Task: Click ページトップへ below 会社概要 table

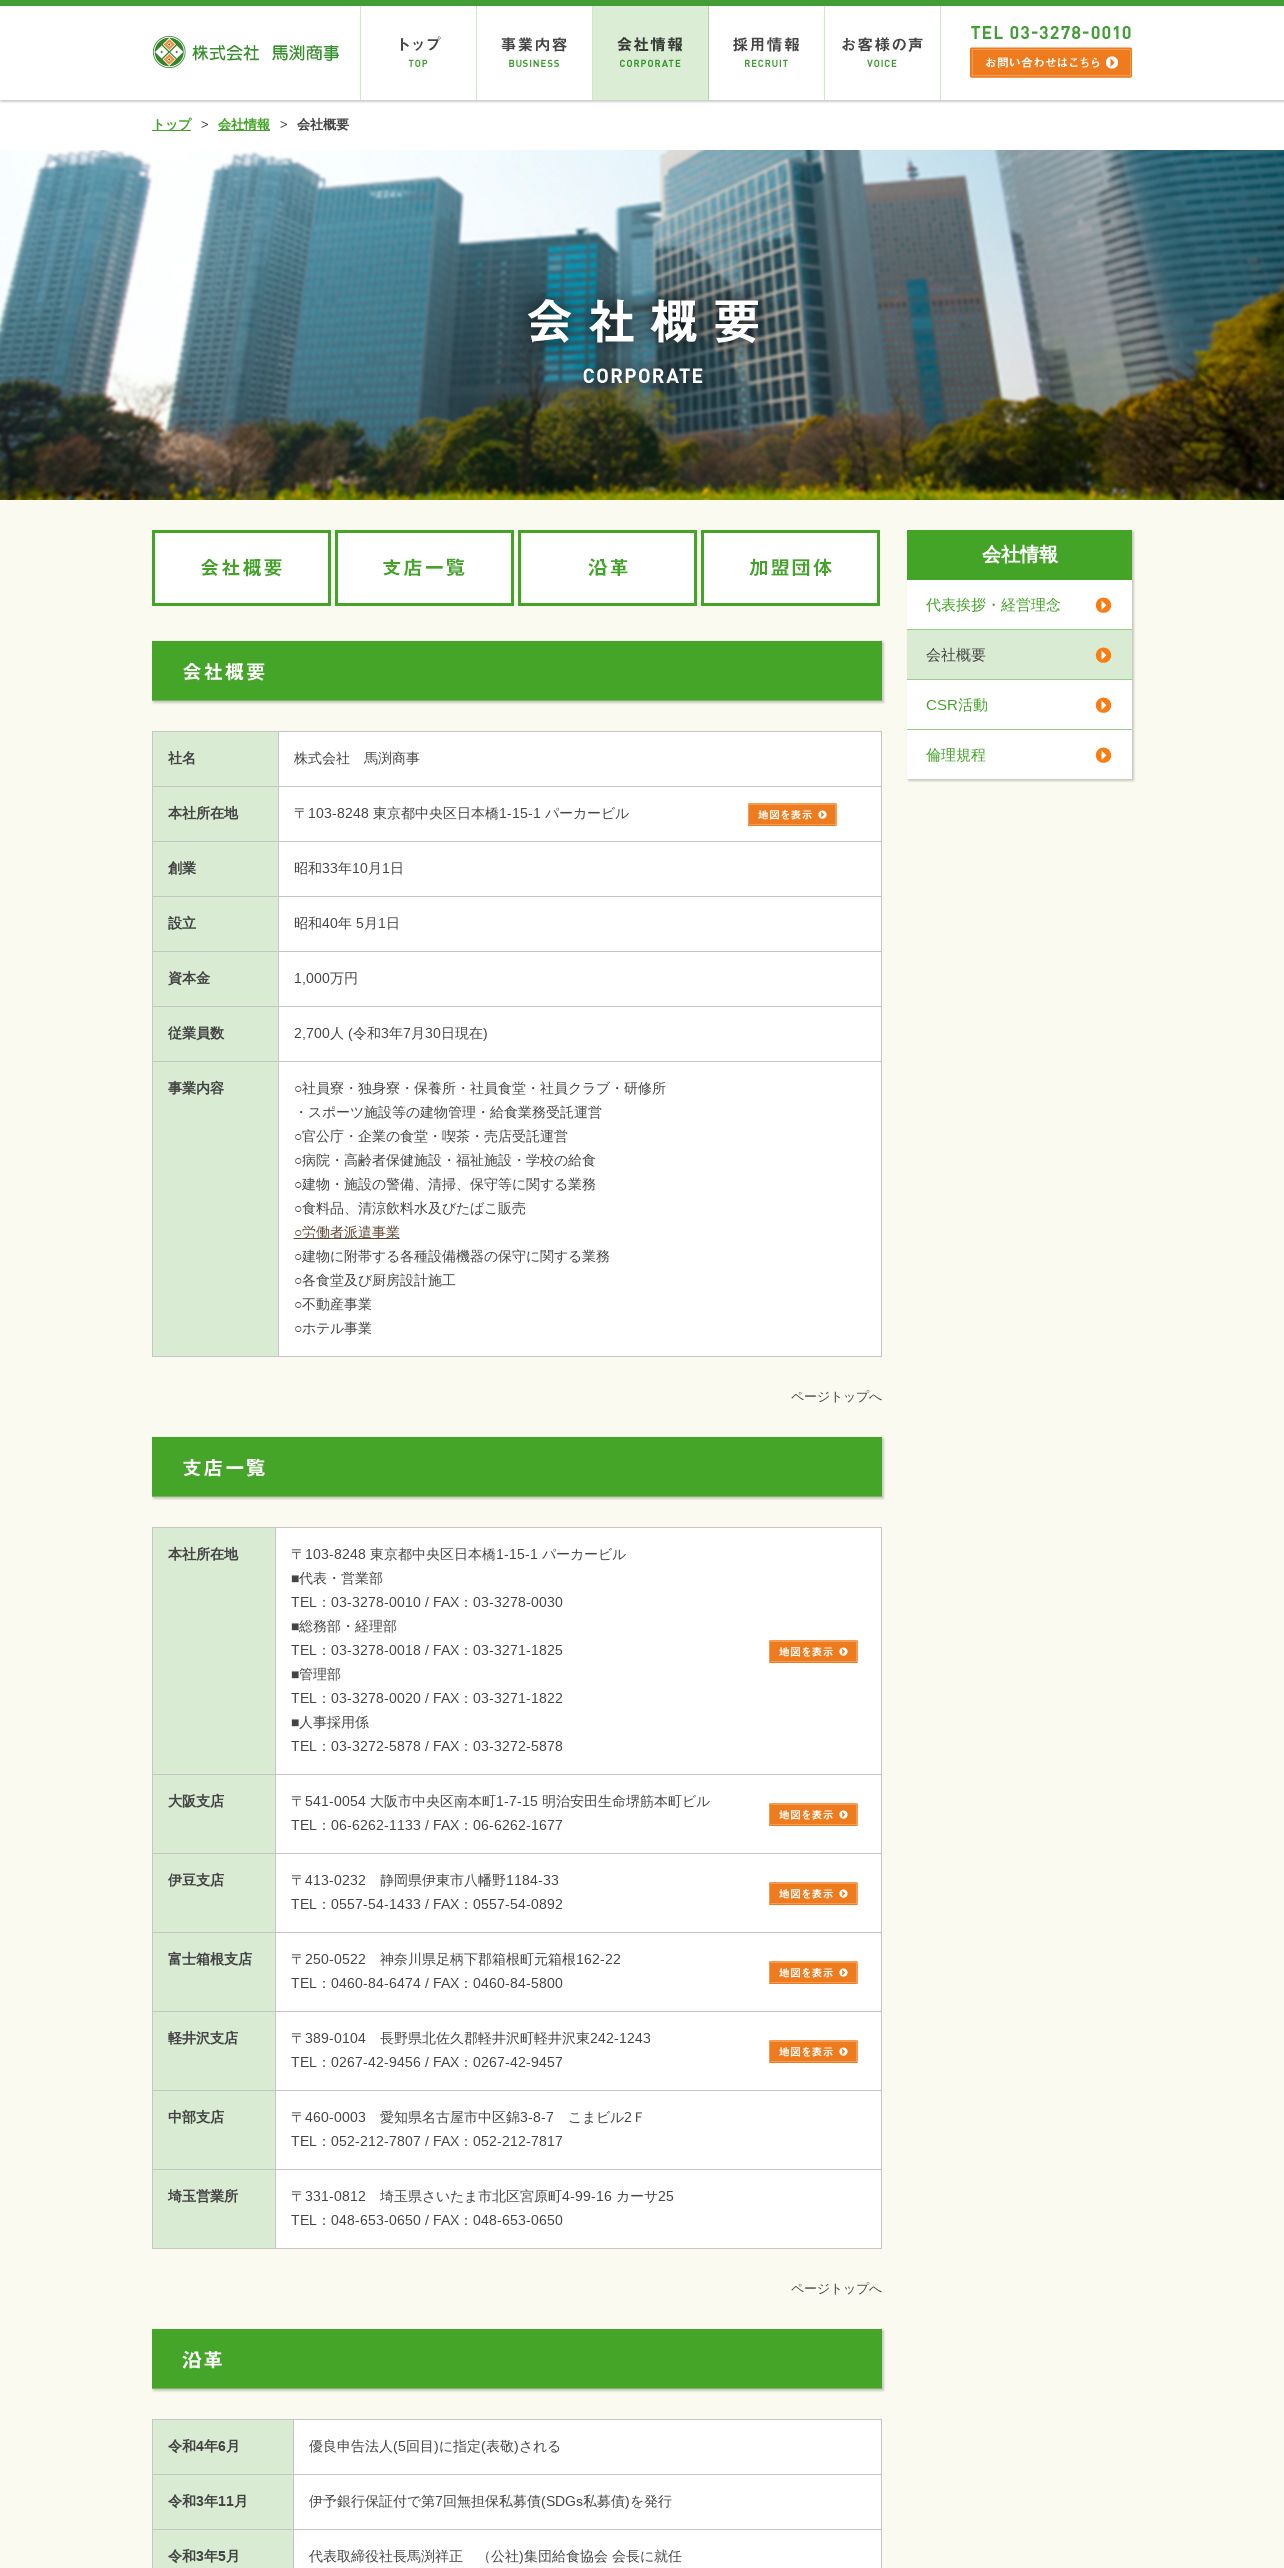Action: [836, 1397]
